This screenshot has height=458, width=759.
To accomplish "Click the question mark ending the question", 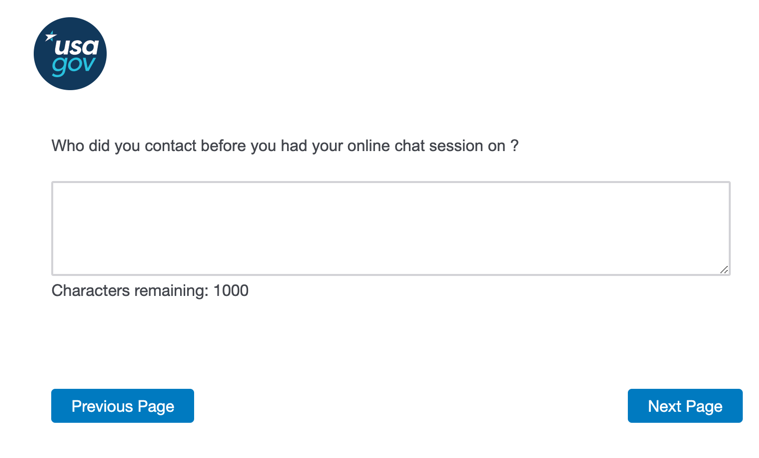I will 514,146.
